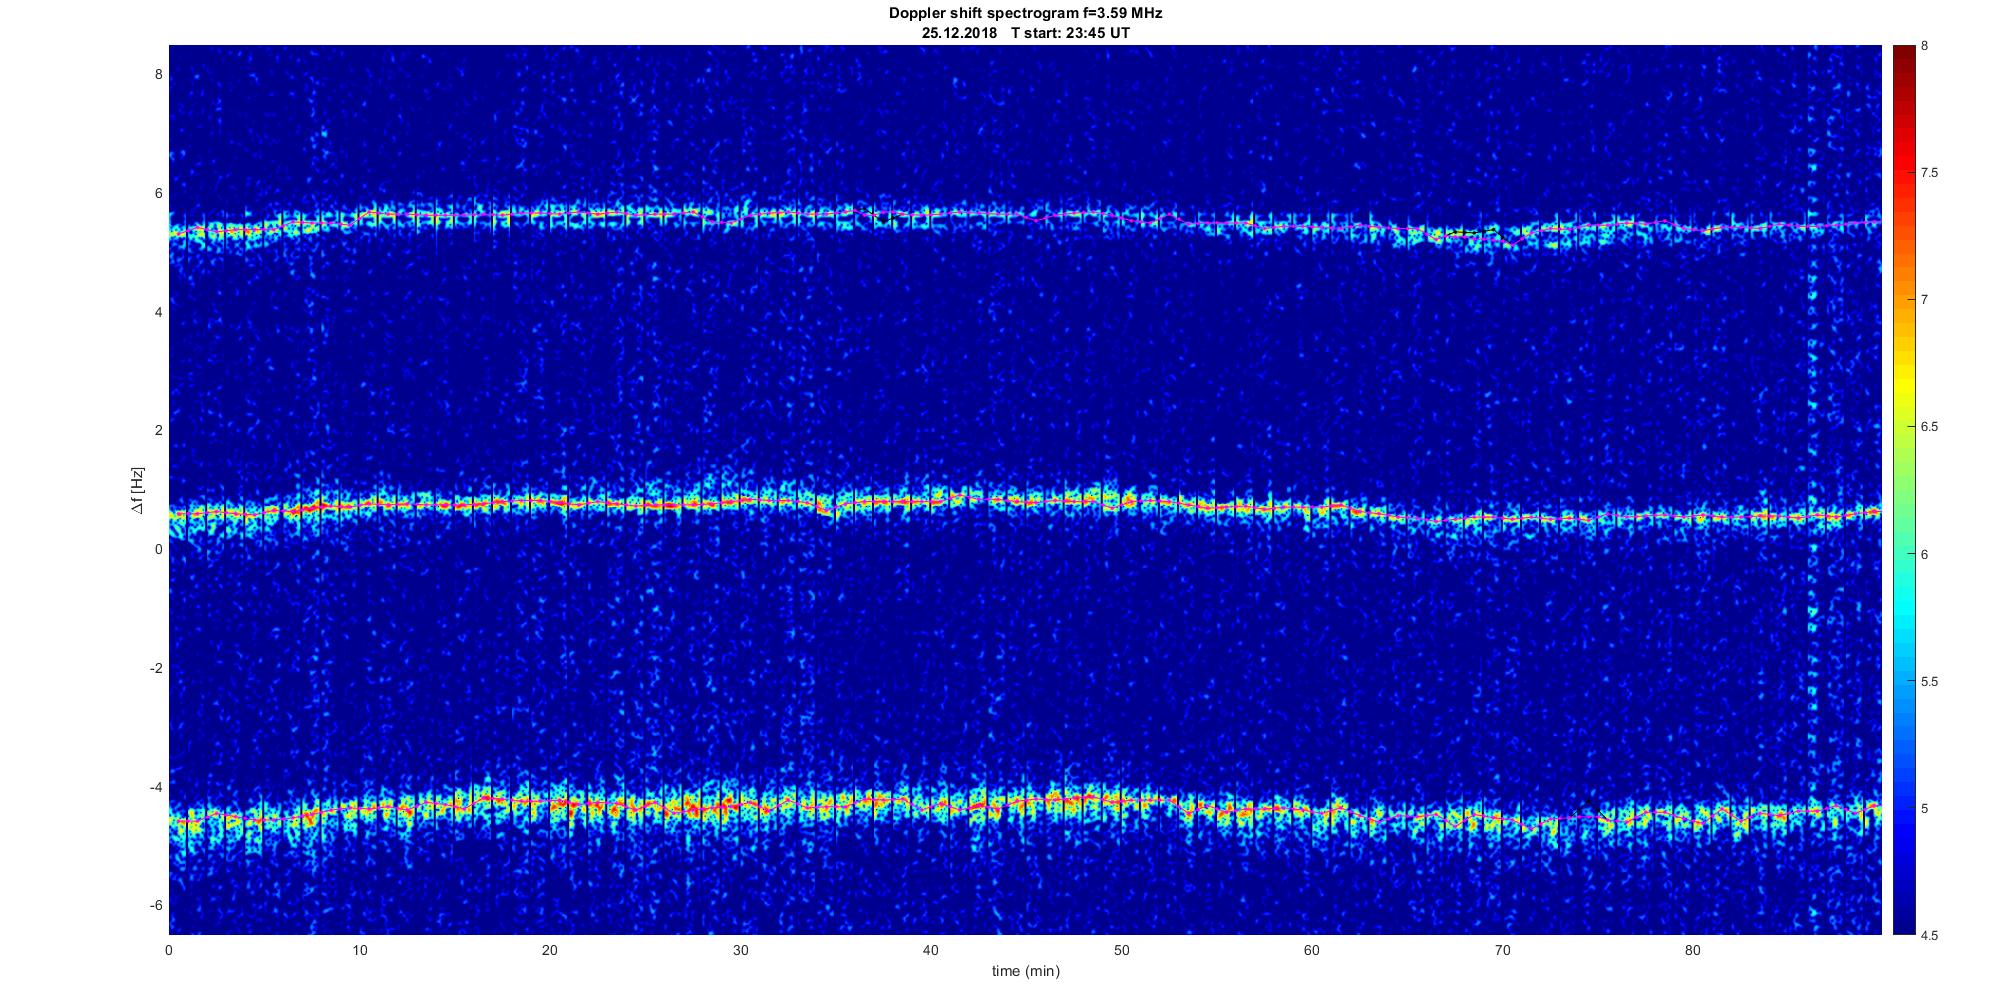Screen dimensions: 2000x1003
Task: Click the x-axis tick label '20'
Action: point(550,951)
